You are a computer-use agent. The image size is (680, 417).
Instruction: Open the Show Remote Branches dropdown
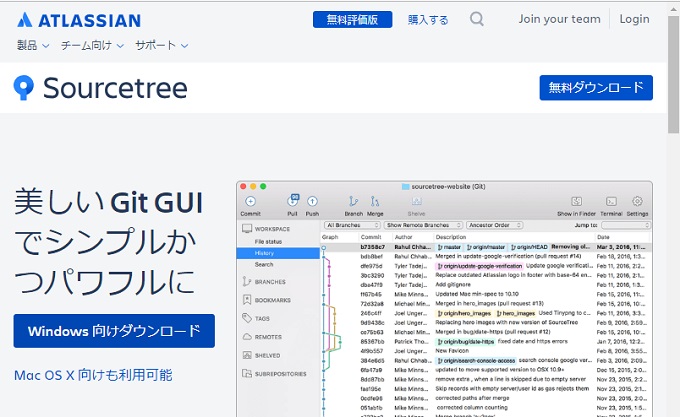pos(423,225)
